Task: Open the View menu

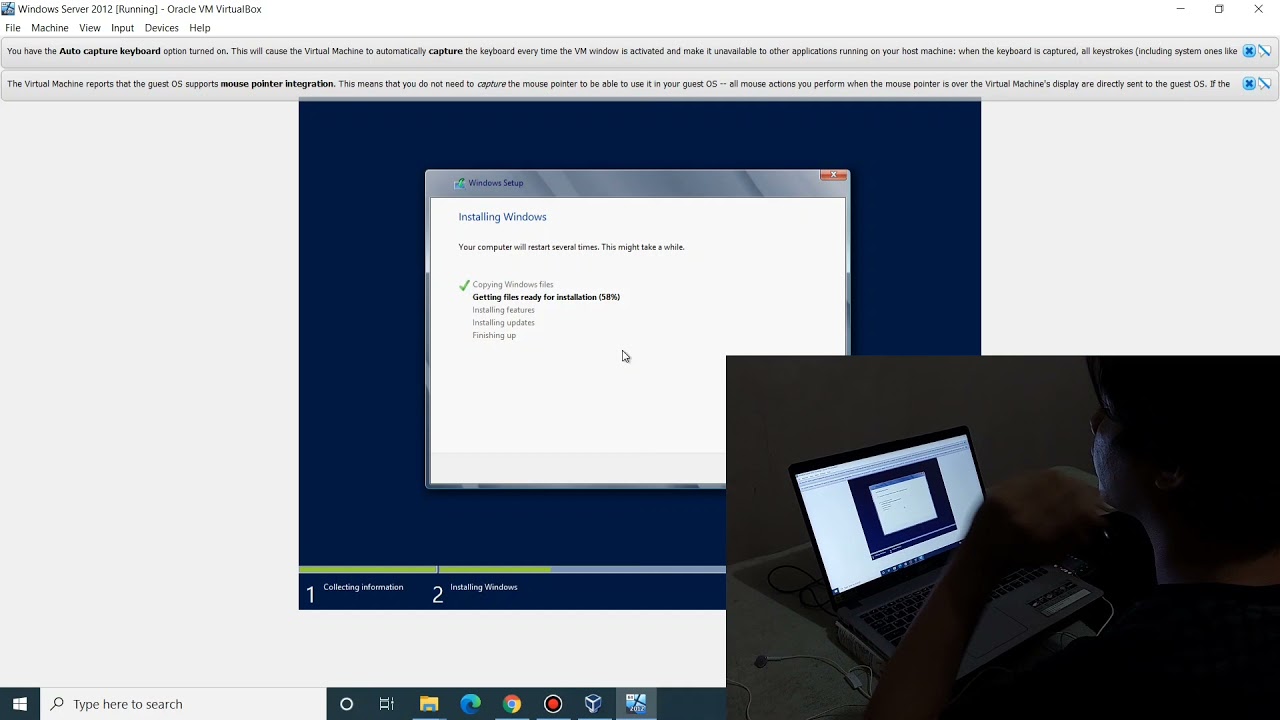Action: [x=90, y=28]
